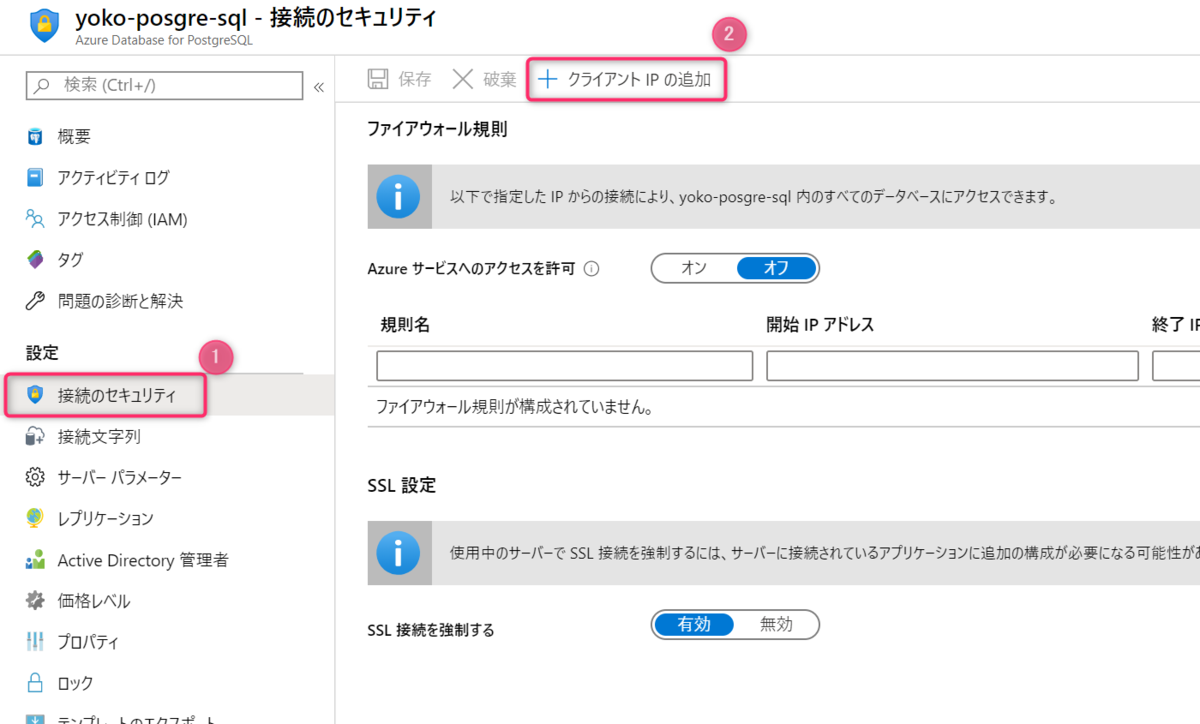This screenshot has height=724, width=1200.
Task: Click the Active Directory 管理者 icon
Action: click(35, 560)
